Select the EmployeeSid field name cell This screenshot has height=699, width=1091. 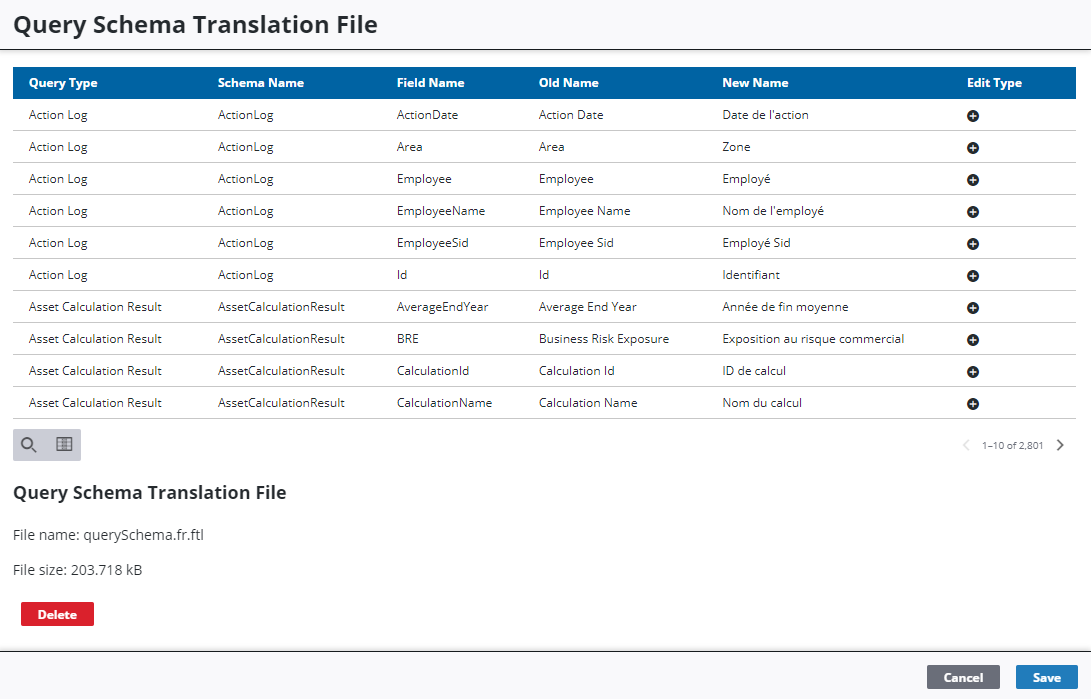(432, 243)
